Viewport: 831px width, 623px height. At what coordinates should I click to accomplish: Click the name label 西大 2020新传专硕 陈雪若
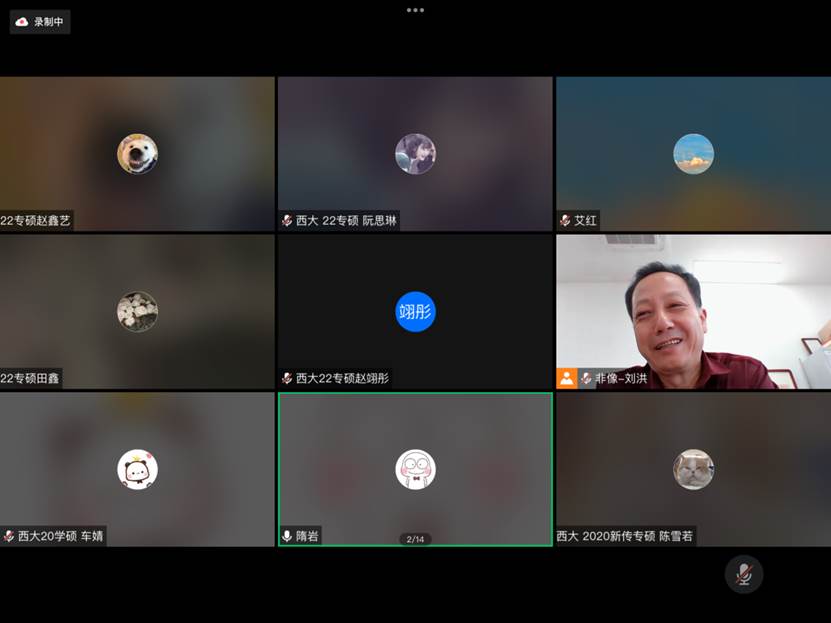pyautogui.click(x=625, y=536)
